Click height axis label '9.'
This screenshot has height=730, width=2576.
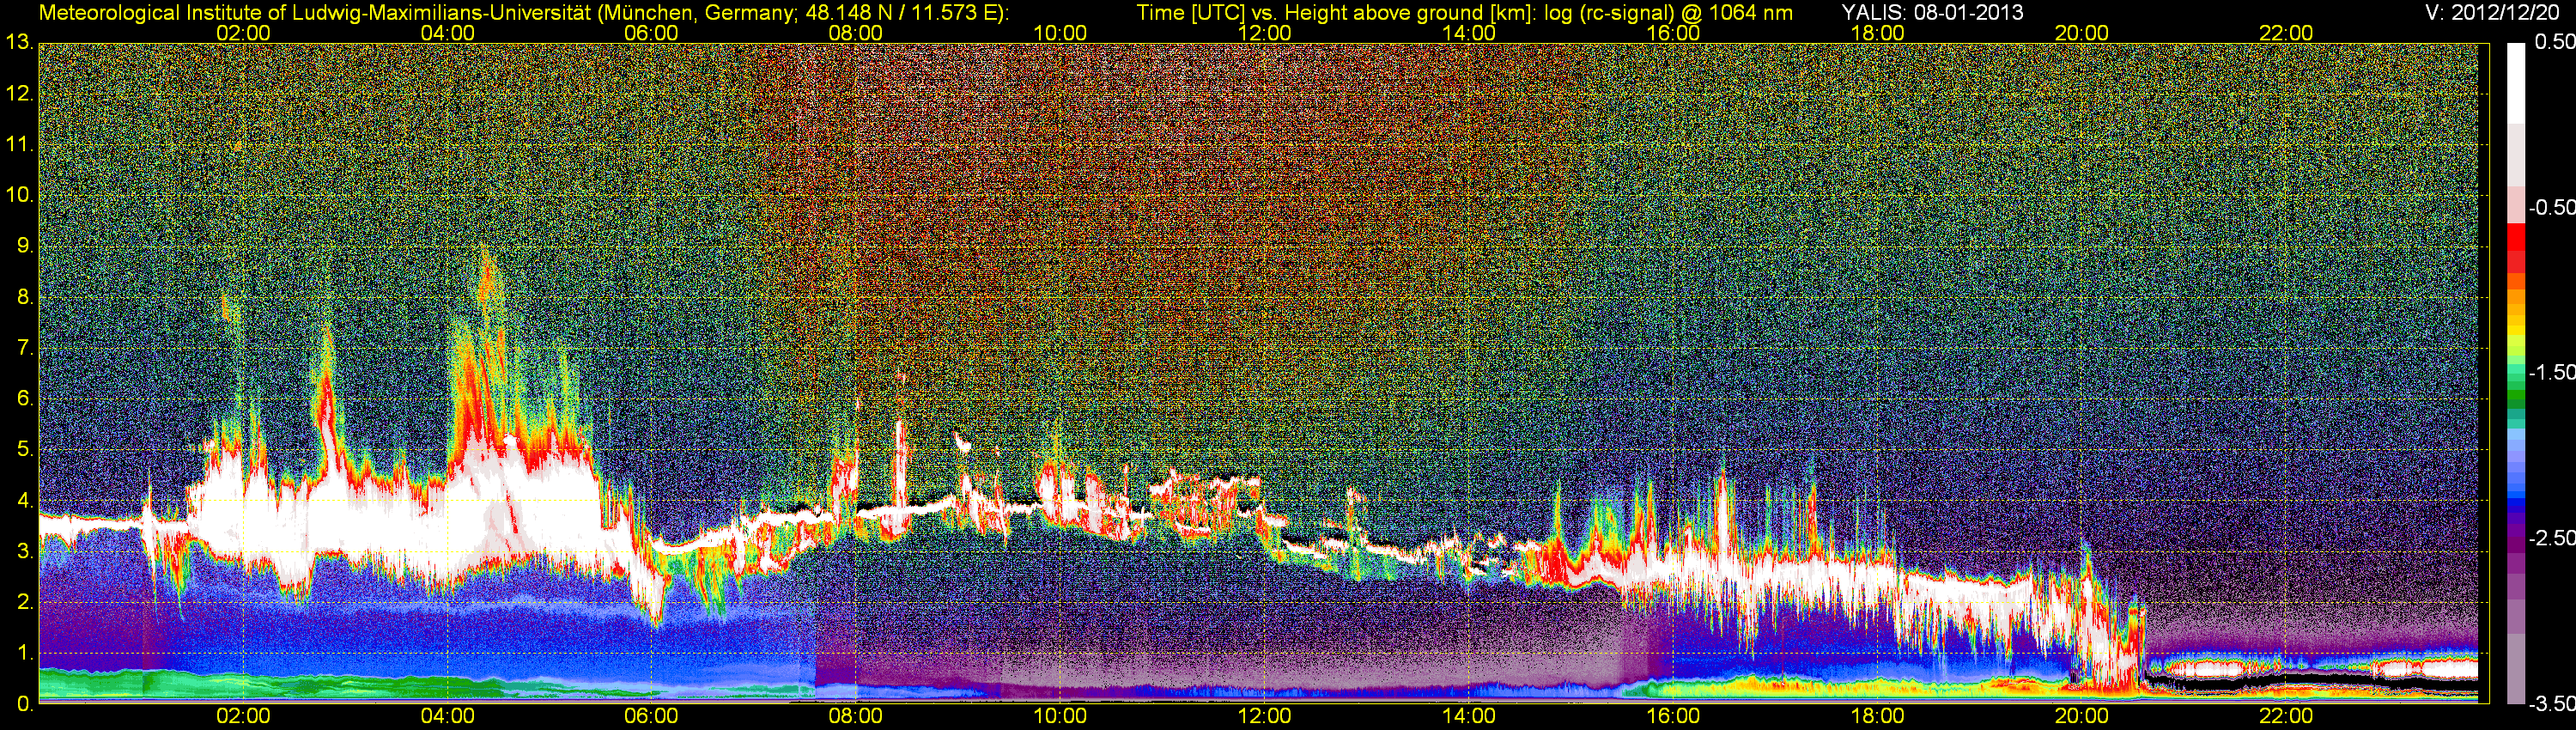click(25, 246)
